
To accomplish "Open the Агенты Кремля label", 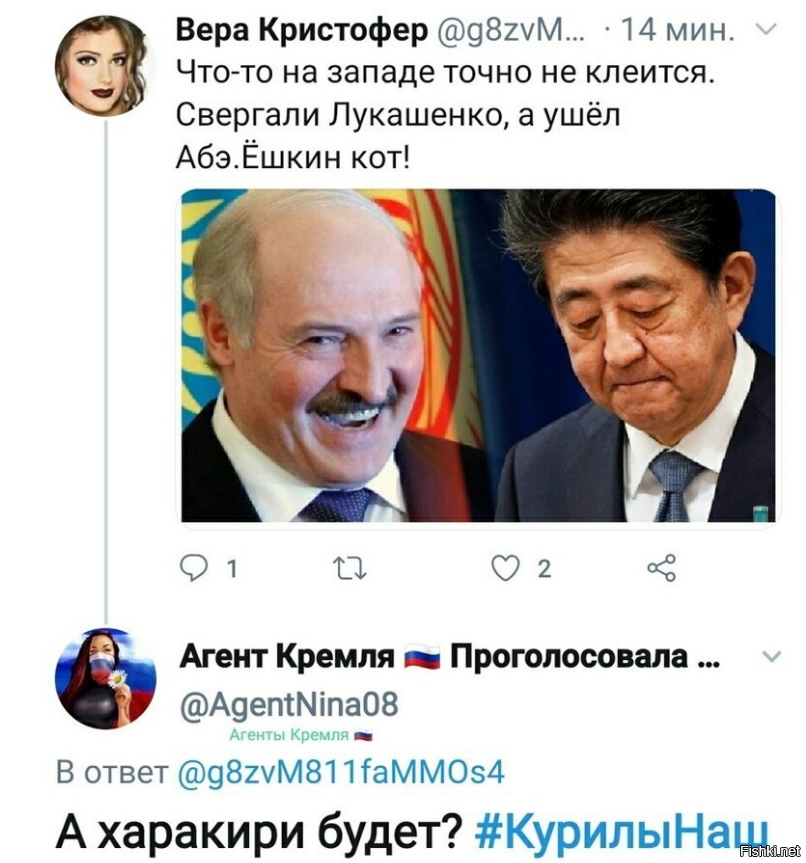I will (289, 735).
